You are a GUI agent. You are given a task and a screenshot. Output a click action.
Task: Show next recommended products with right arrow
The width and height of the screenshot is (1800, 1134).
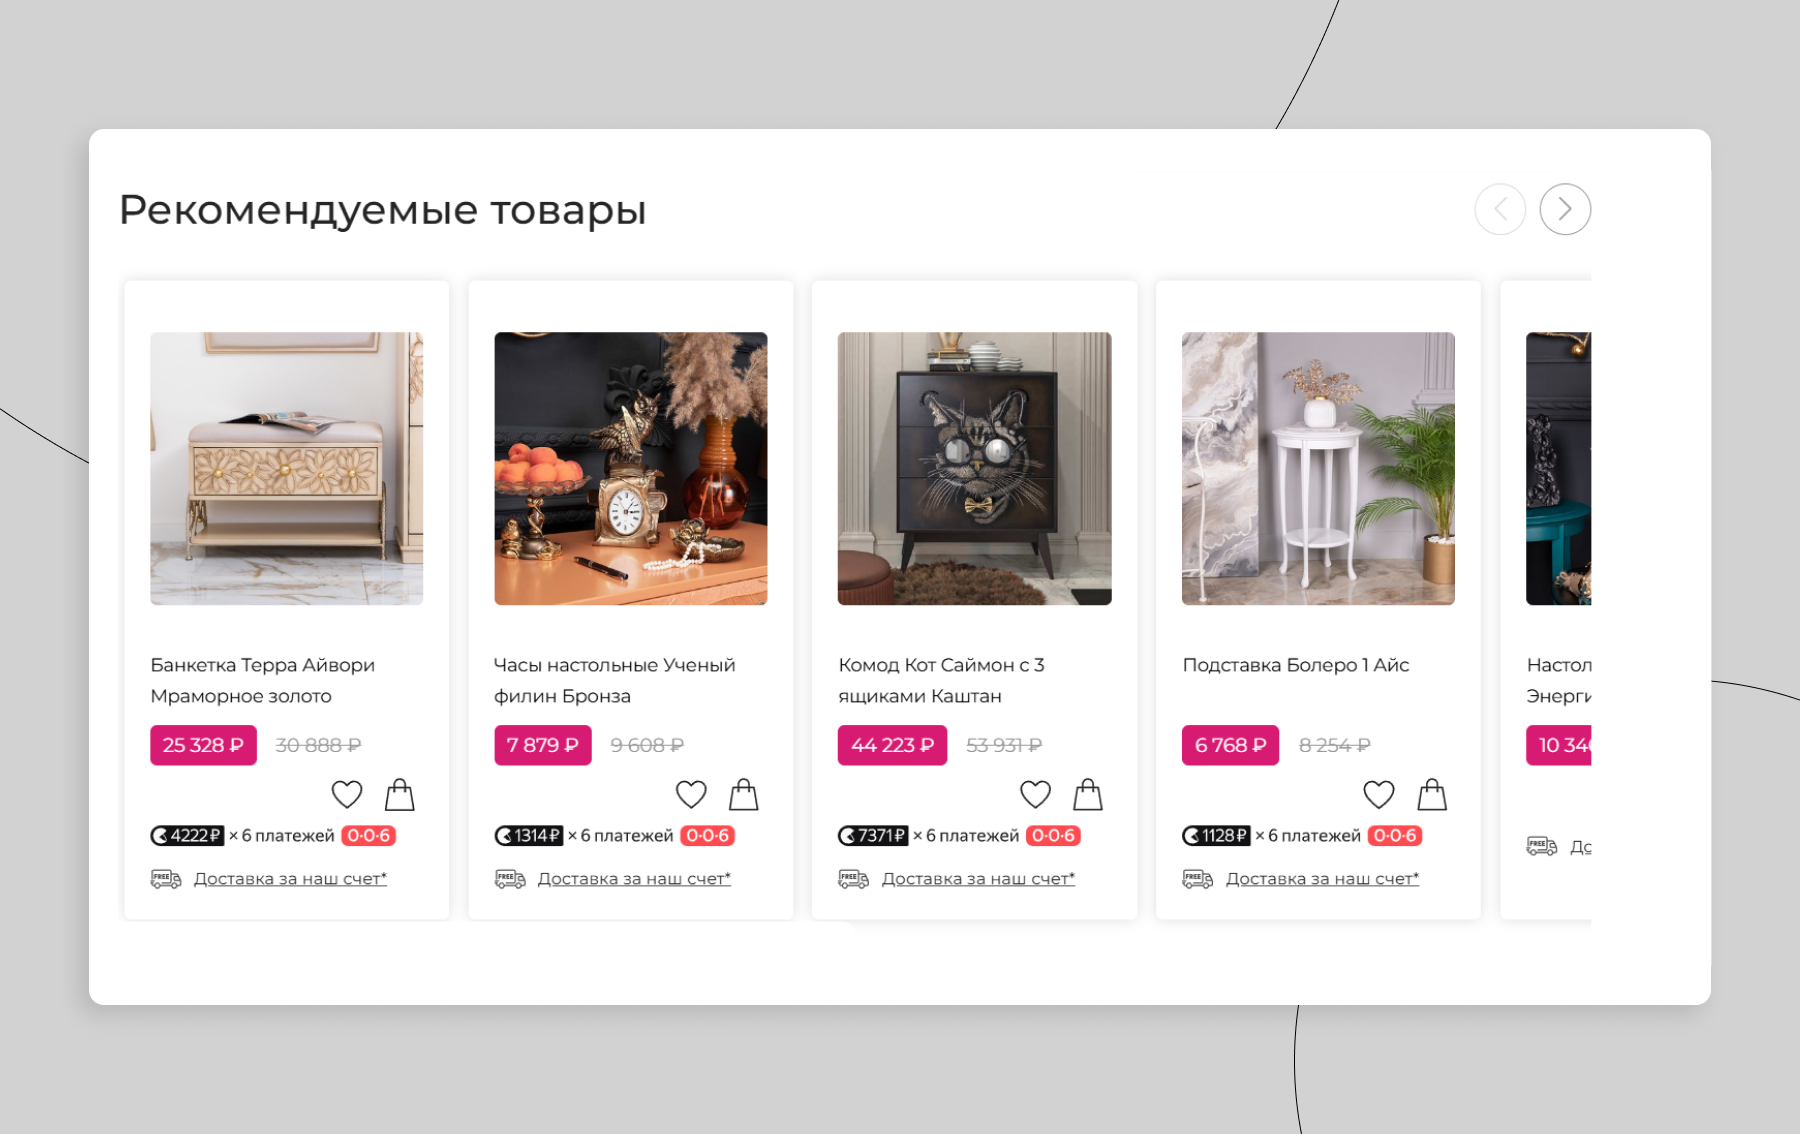coord(1565,209)
